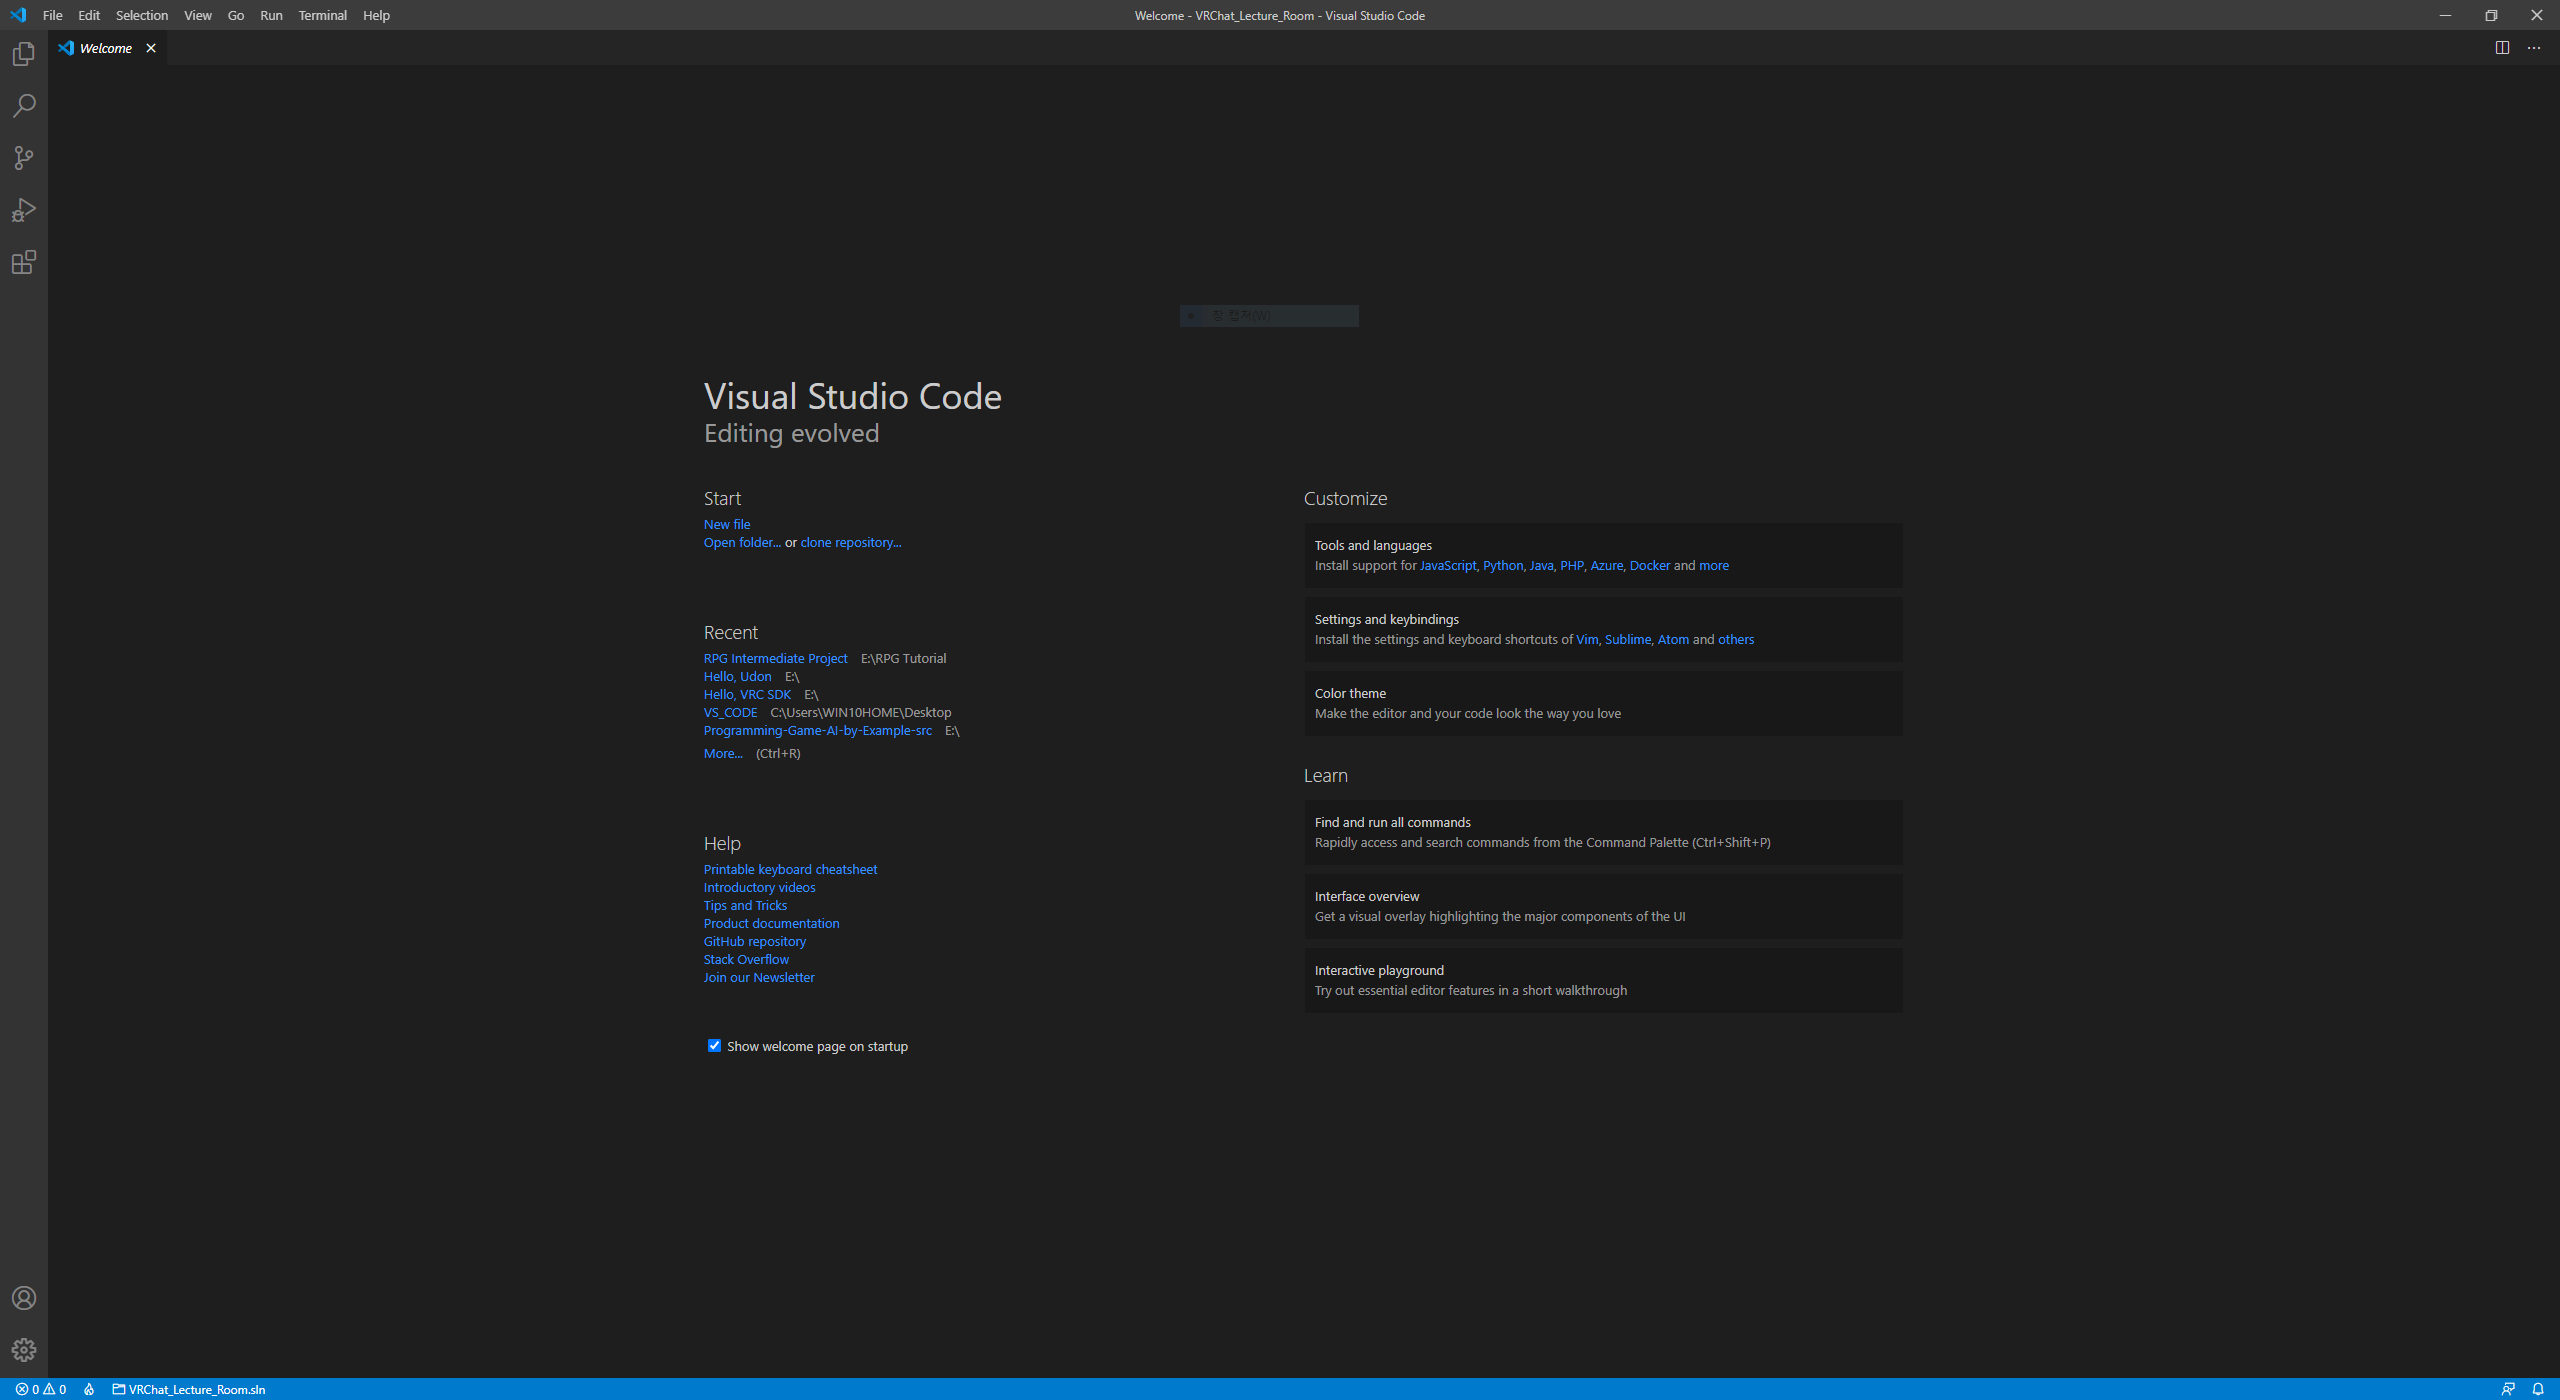Open the Manage gear icon

point(24,1350)
